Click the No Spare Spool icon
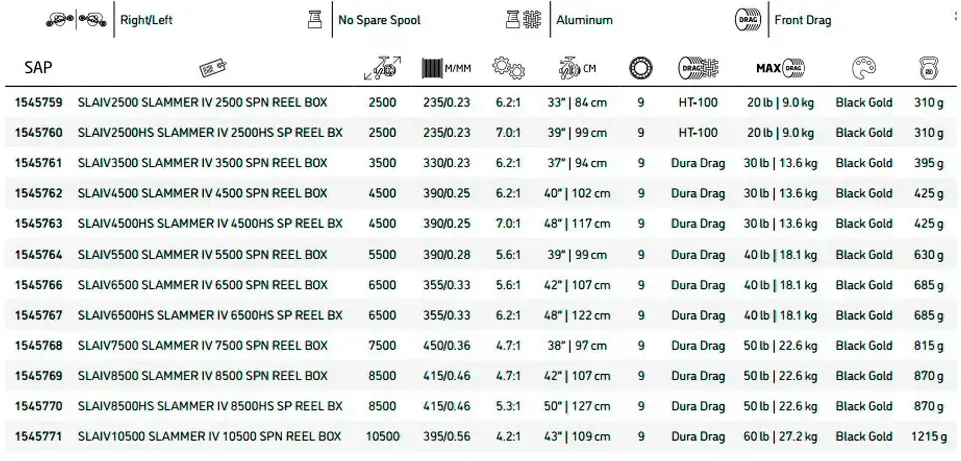The image size is (961, 461). point(314,20)
